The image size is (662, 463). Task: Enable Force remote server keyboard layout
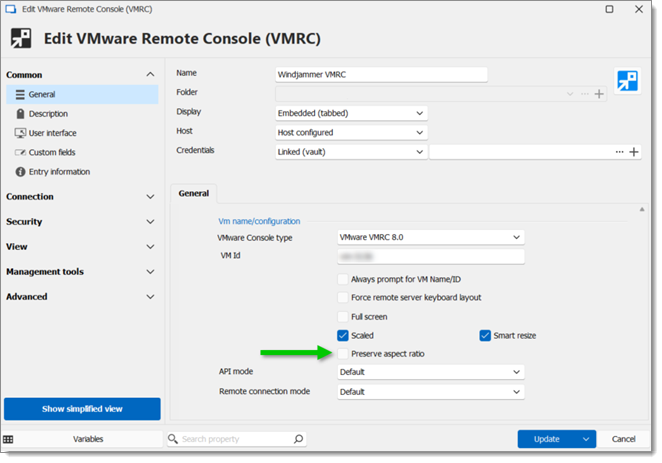(x=343, y=298)
